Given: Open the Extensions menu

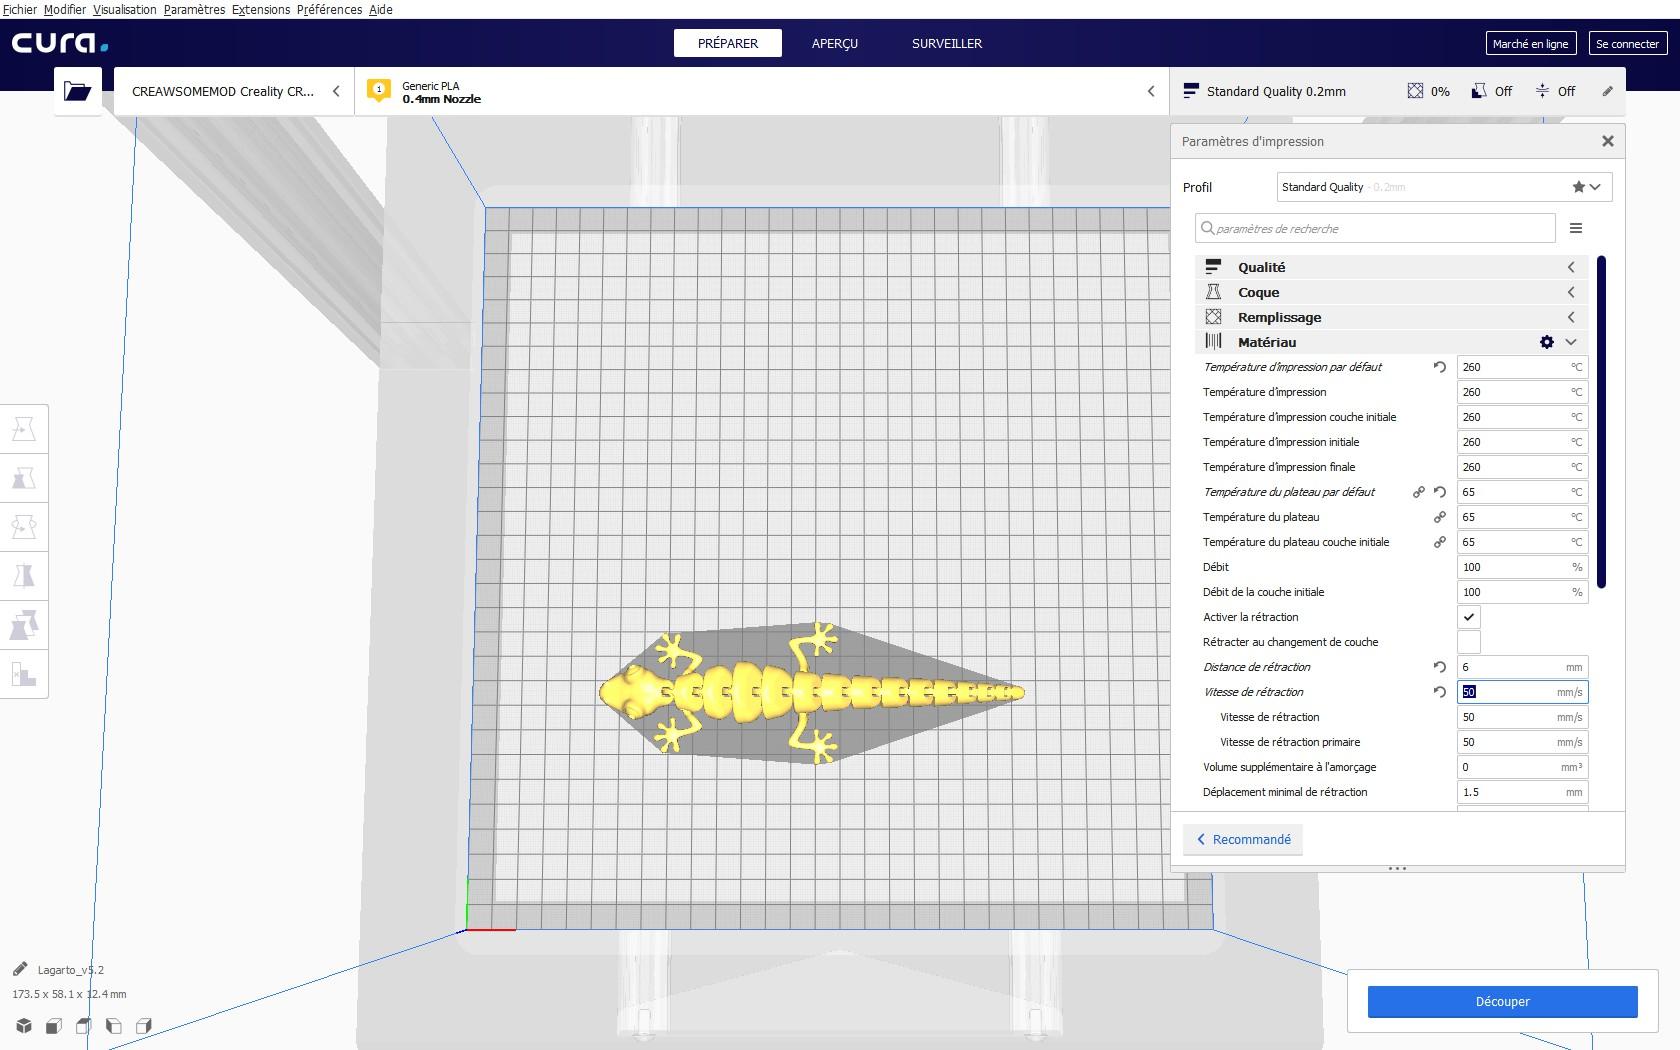Looking at the screenshot, I should [x=261, y=9].
